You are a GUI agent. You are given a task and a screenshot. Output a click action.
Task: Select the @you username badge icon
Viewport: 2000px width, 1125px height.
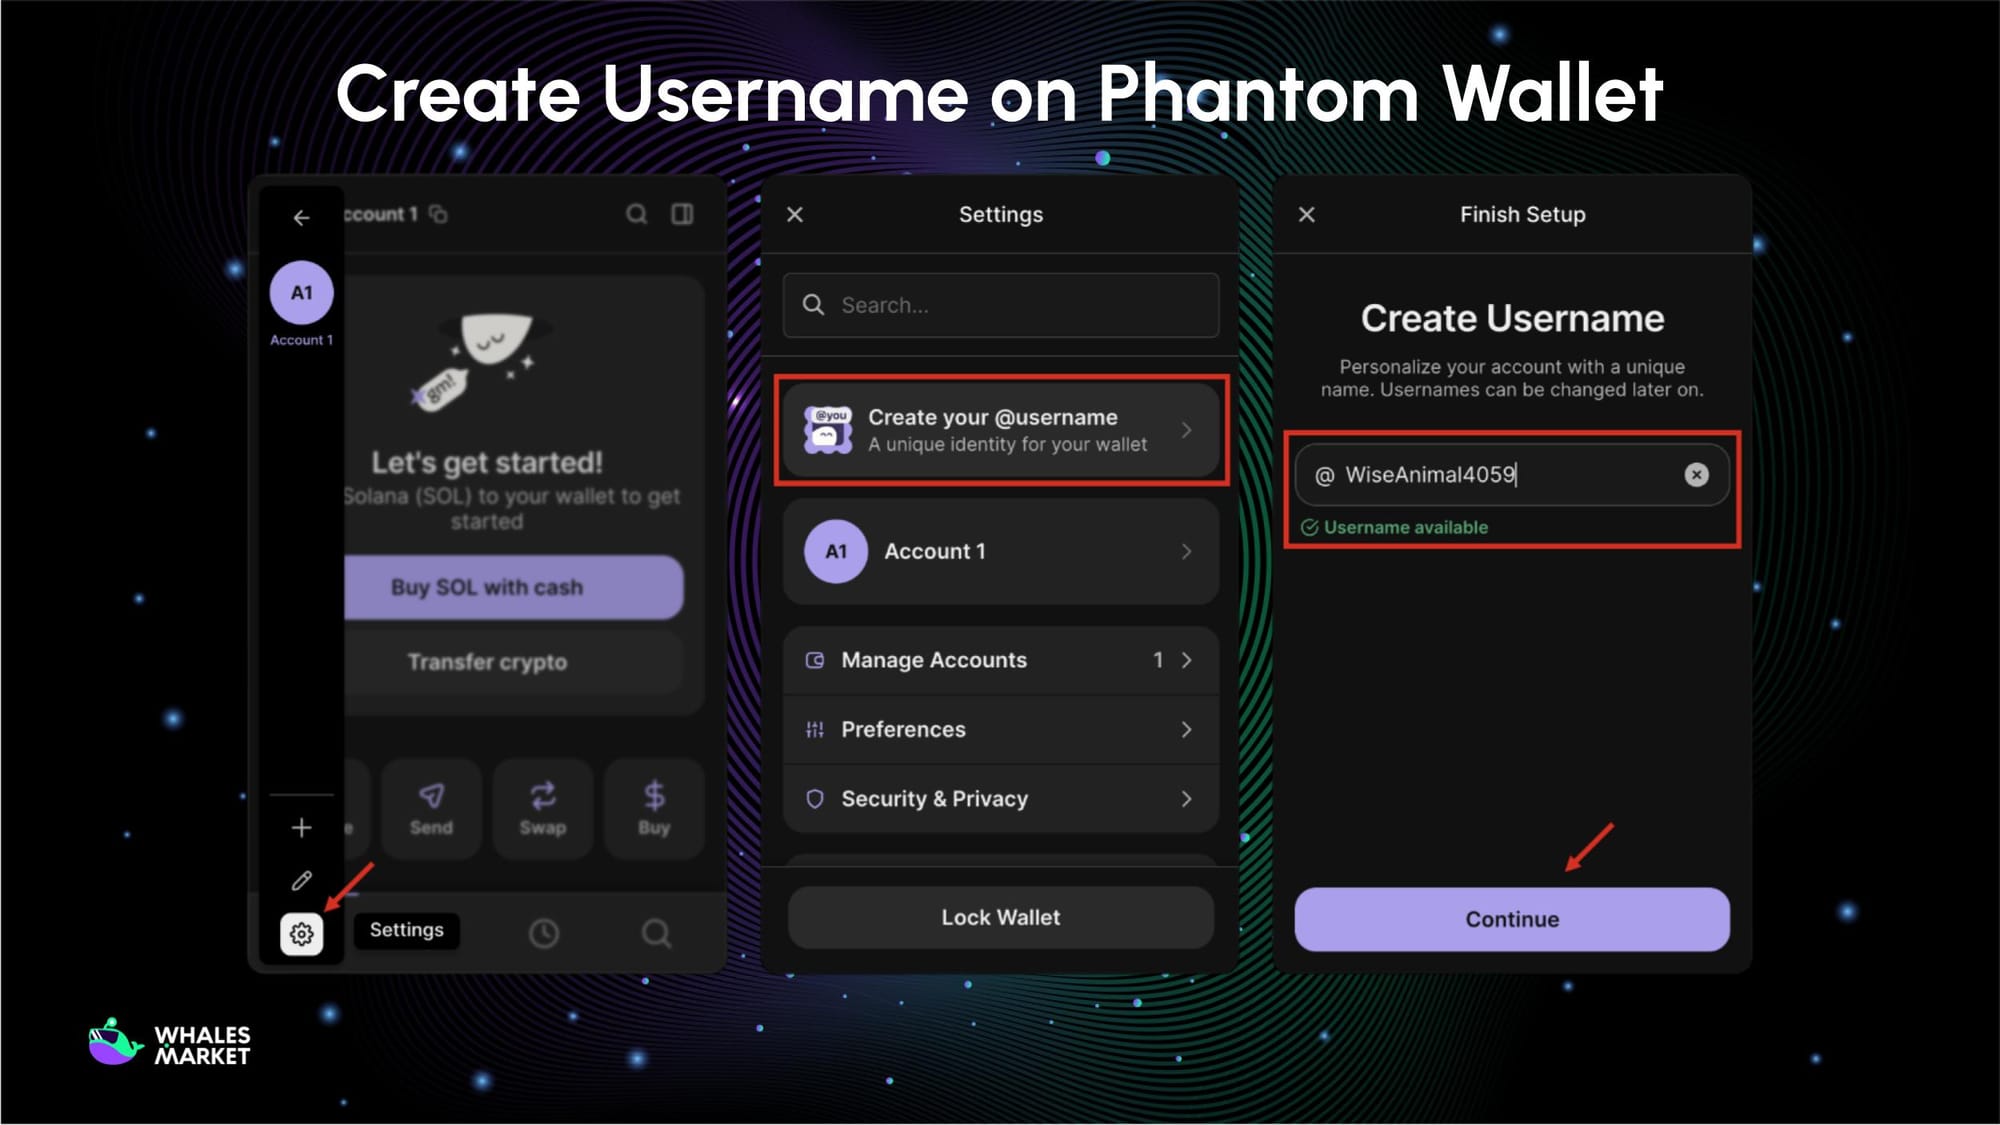[826, 429]
